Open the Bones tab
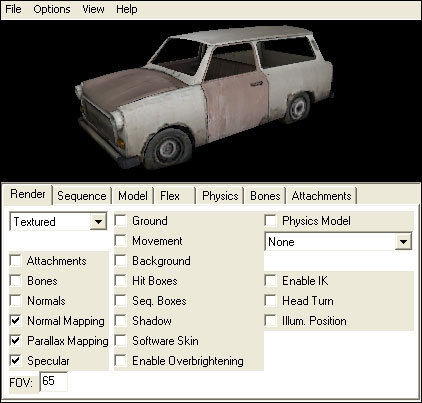The image size is (422, 403). 265,196
